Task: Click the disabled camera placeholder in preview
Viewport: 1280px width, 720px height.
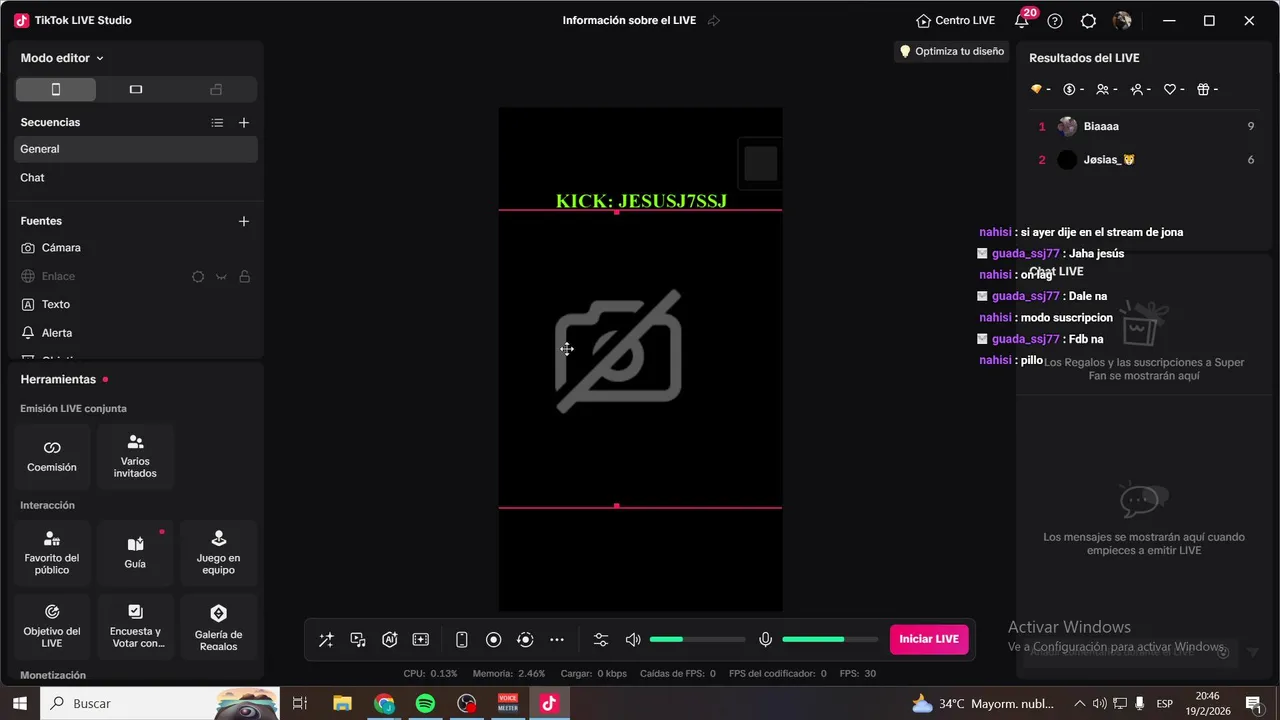Action: (618, 351)
